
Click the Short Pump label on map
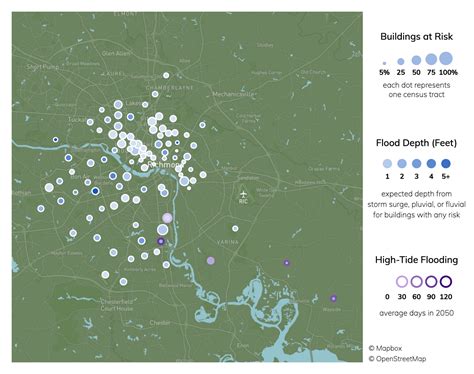click(43, 67)
